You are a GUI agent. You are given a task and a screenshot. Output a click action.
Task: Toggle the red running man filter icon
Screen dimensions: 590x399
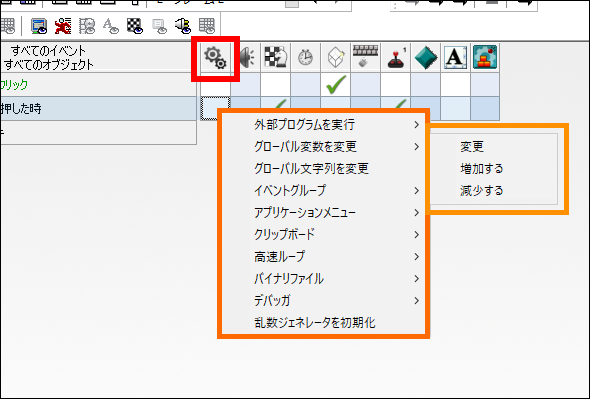pyautogui.click(x=63, y=26)
